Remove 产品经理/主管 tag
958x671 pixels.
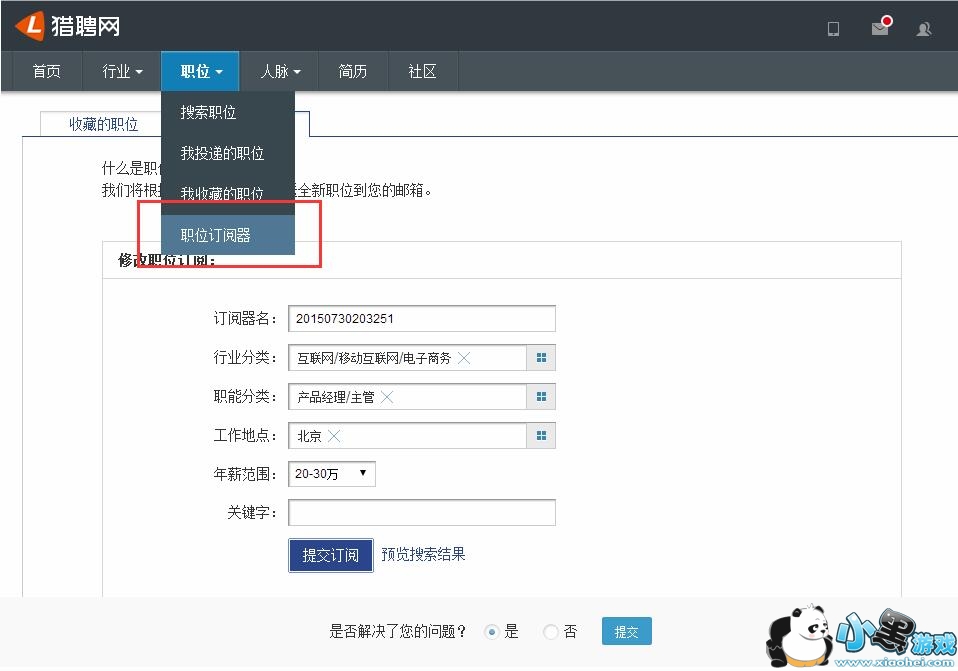[387, 397]
